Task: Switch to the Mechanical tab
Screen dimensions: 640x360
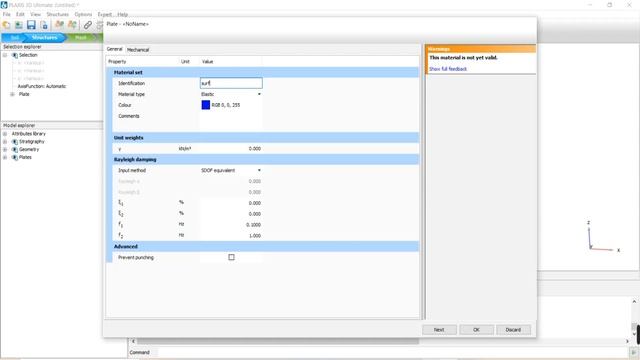Action: point(138,50)
